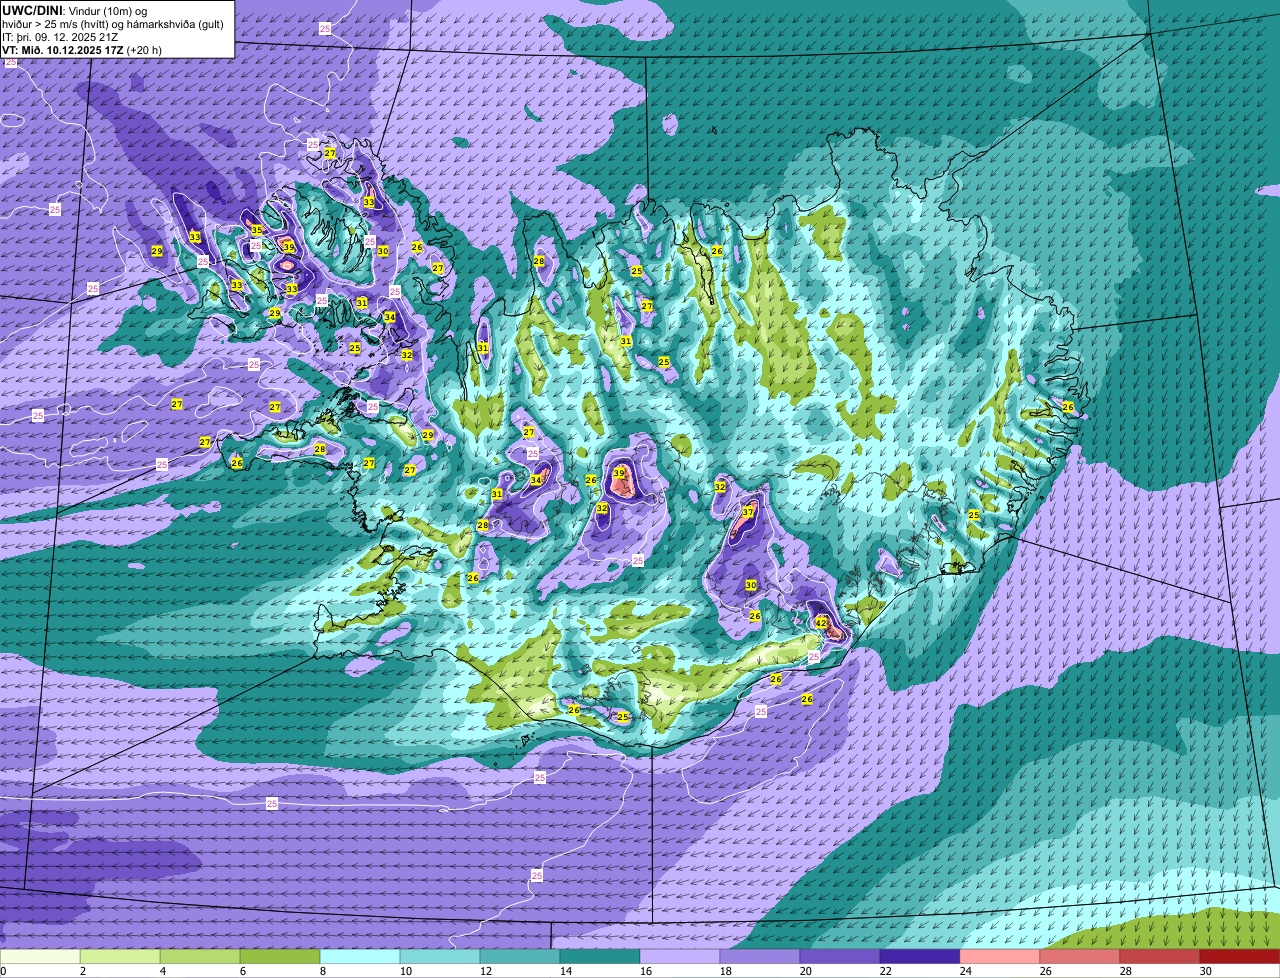Click the 24–26 m/s pink legend swatch
This screenshot has height=978, width=1280.
pos(1000,956)
